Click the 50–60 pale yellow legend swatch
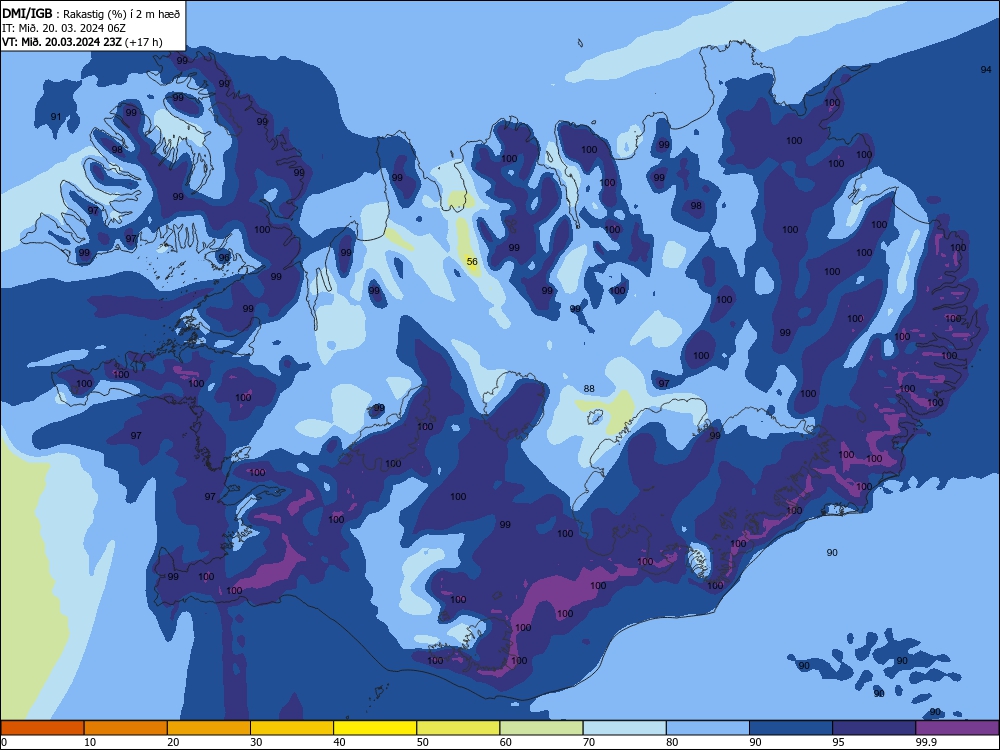The width and height of the screenshot is (1000, 750). [x=459, y=728]
